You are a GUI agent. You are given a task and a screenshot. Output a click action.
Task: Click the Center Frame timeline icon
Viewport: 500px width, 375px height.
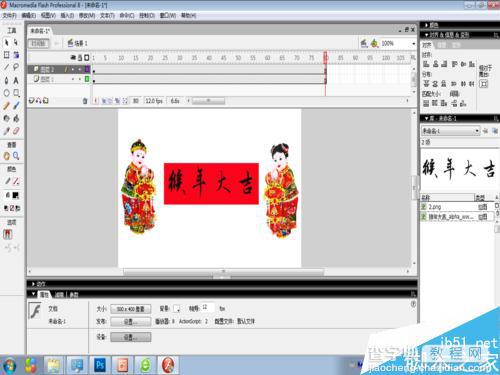coord(96,101)
